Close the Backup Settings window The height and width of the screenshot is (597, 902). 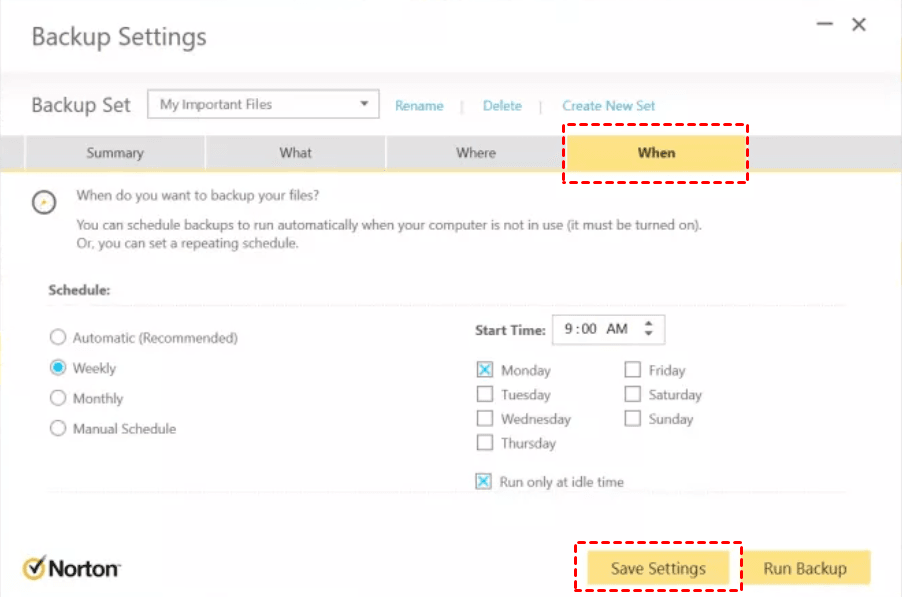(859, 25)
